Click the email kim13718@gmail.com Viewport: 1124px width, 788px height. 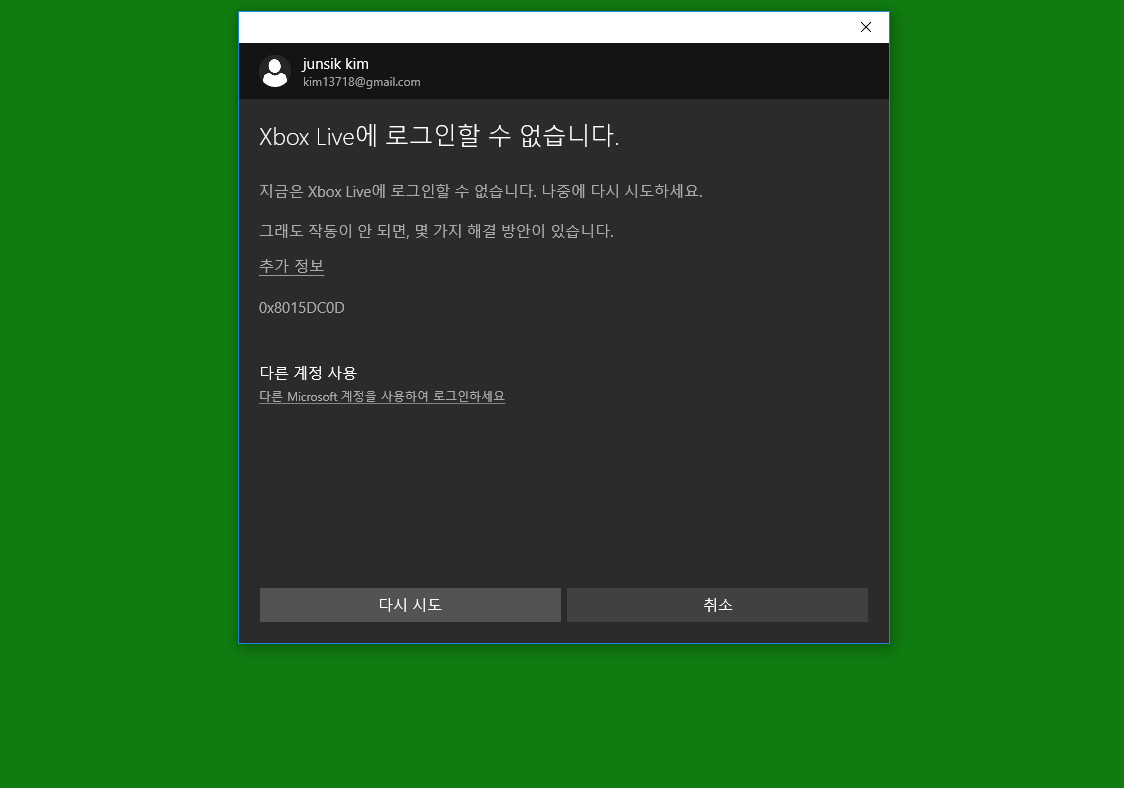click(x=361, y=82)
